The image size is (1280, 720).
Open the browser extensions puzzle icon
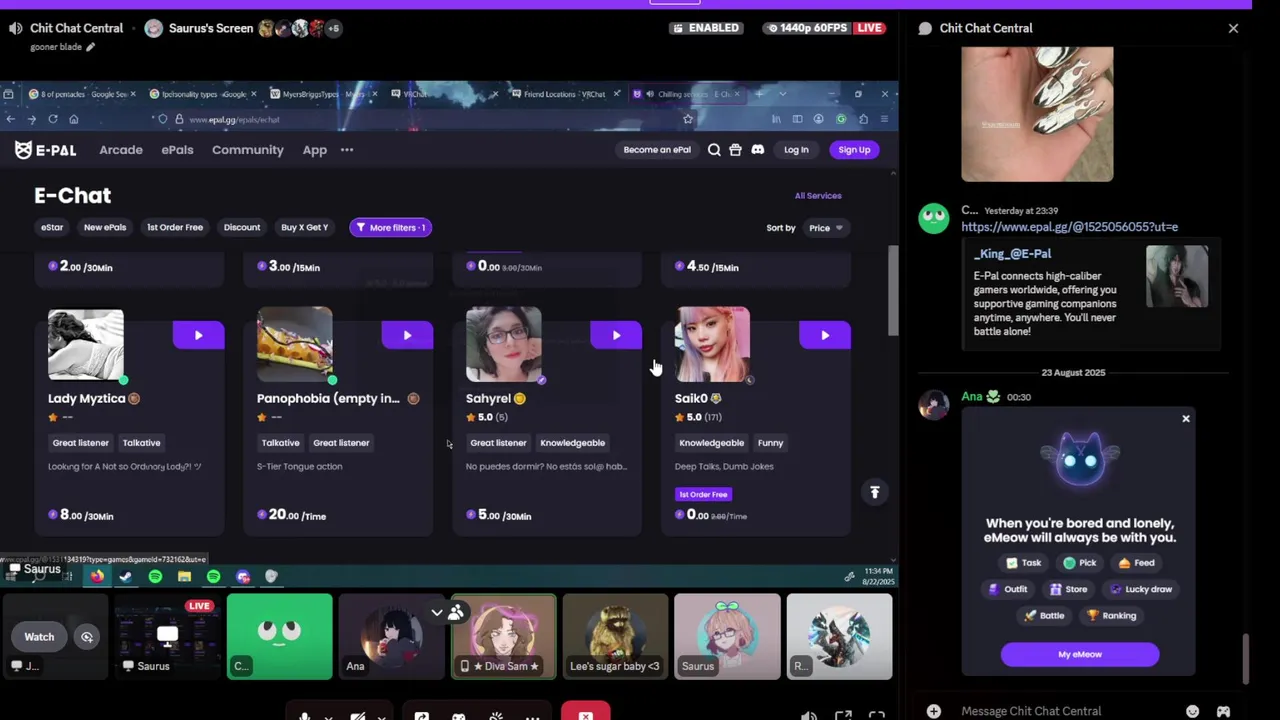pos(863,119)
